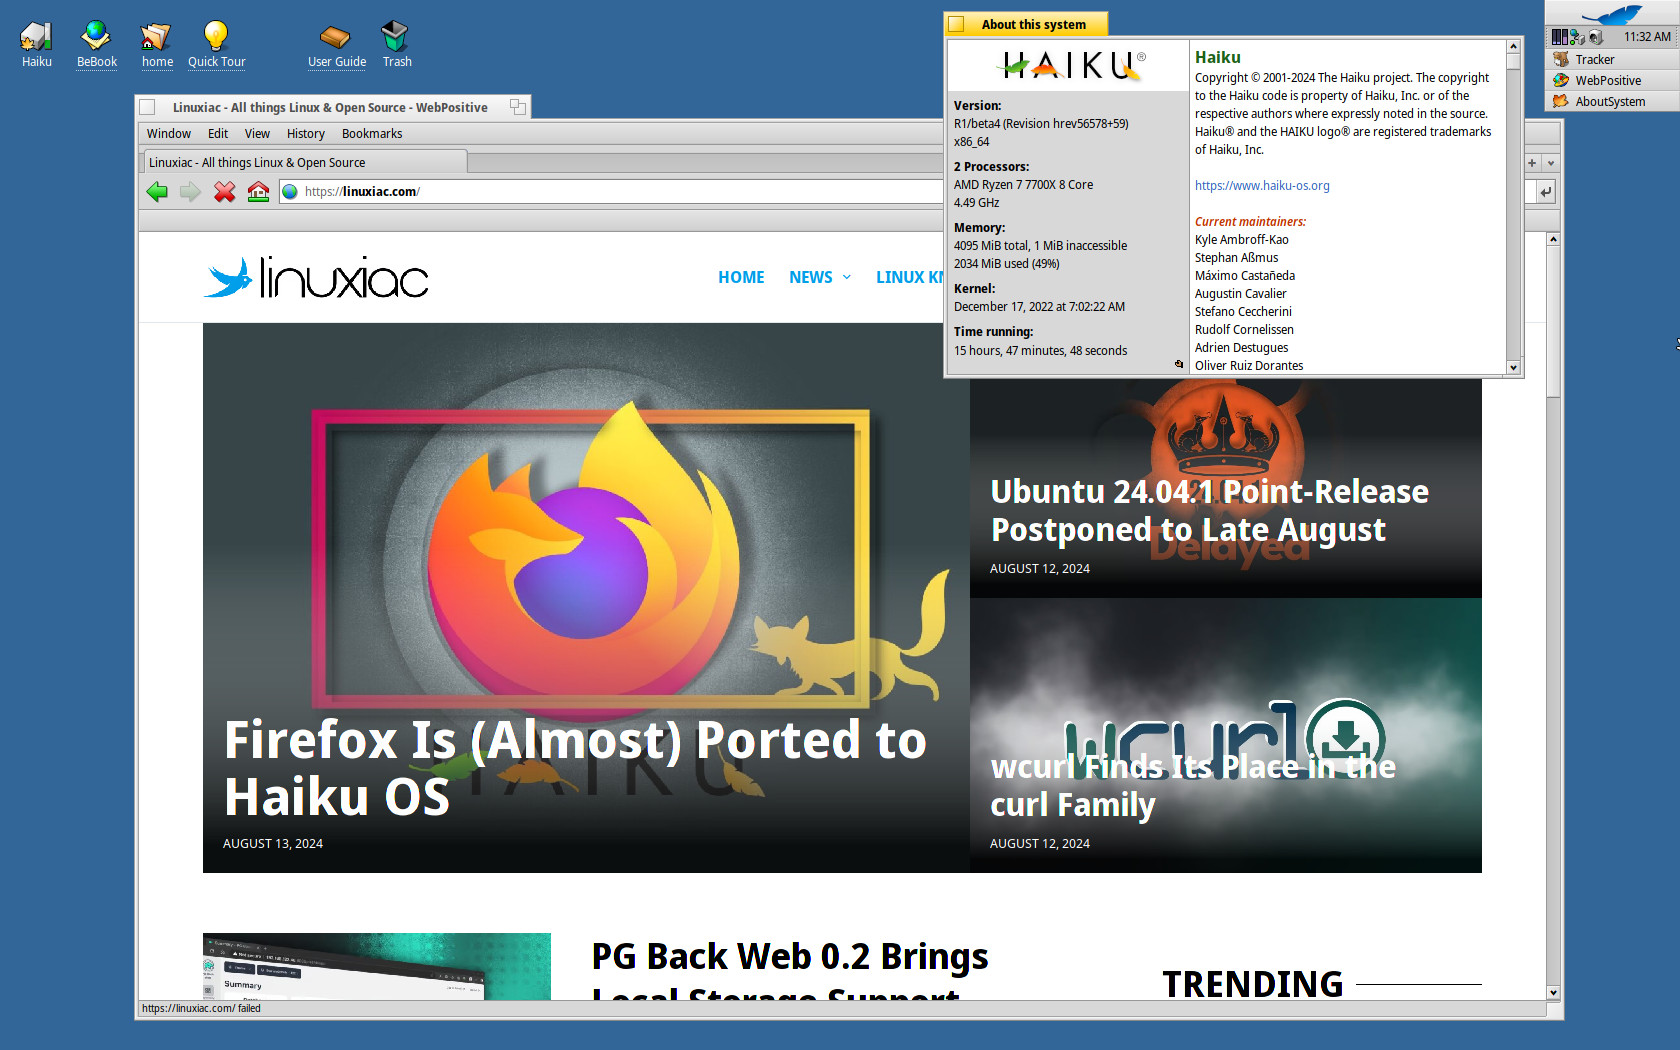Click the R1/beta4 revision version text
Screen dimensions: 1680x1050
pyautogui.click(x=1041, y=124)
